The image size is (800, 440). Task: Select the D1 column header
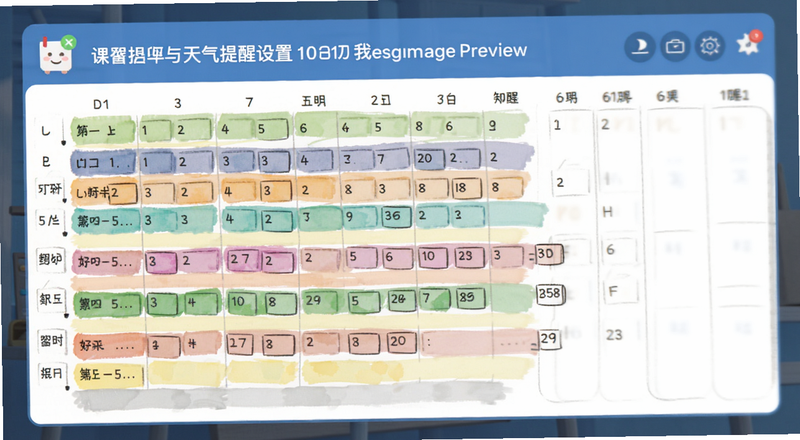[x=101, y=104]
